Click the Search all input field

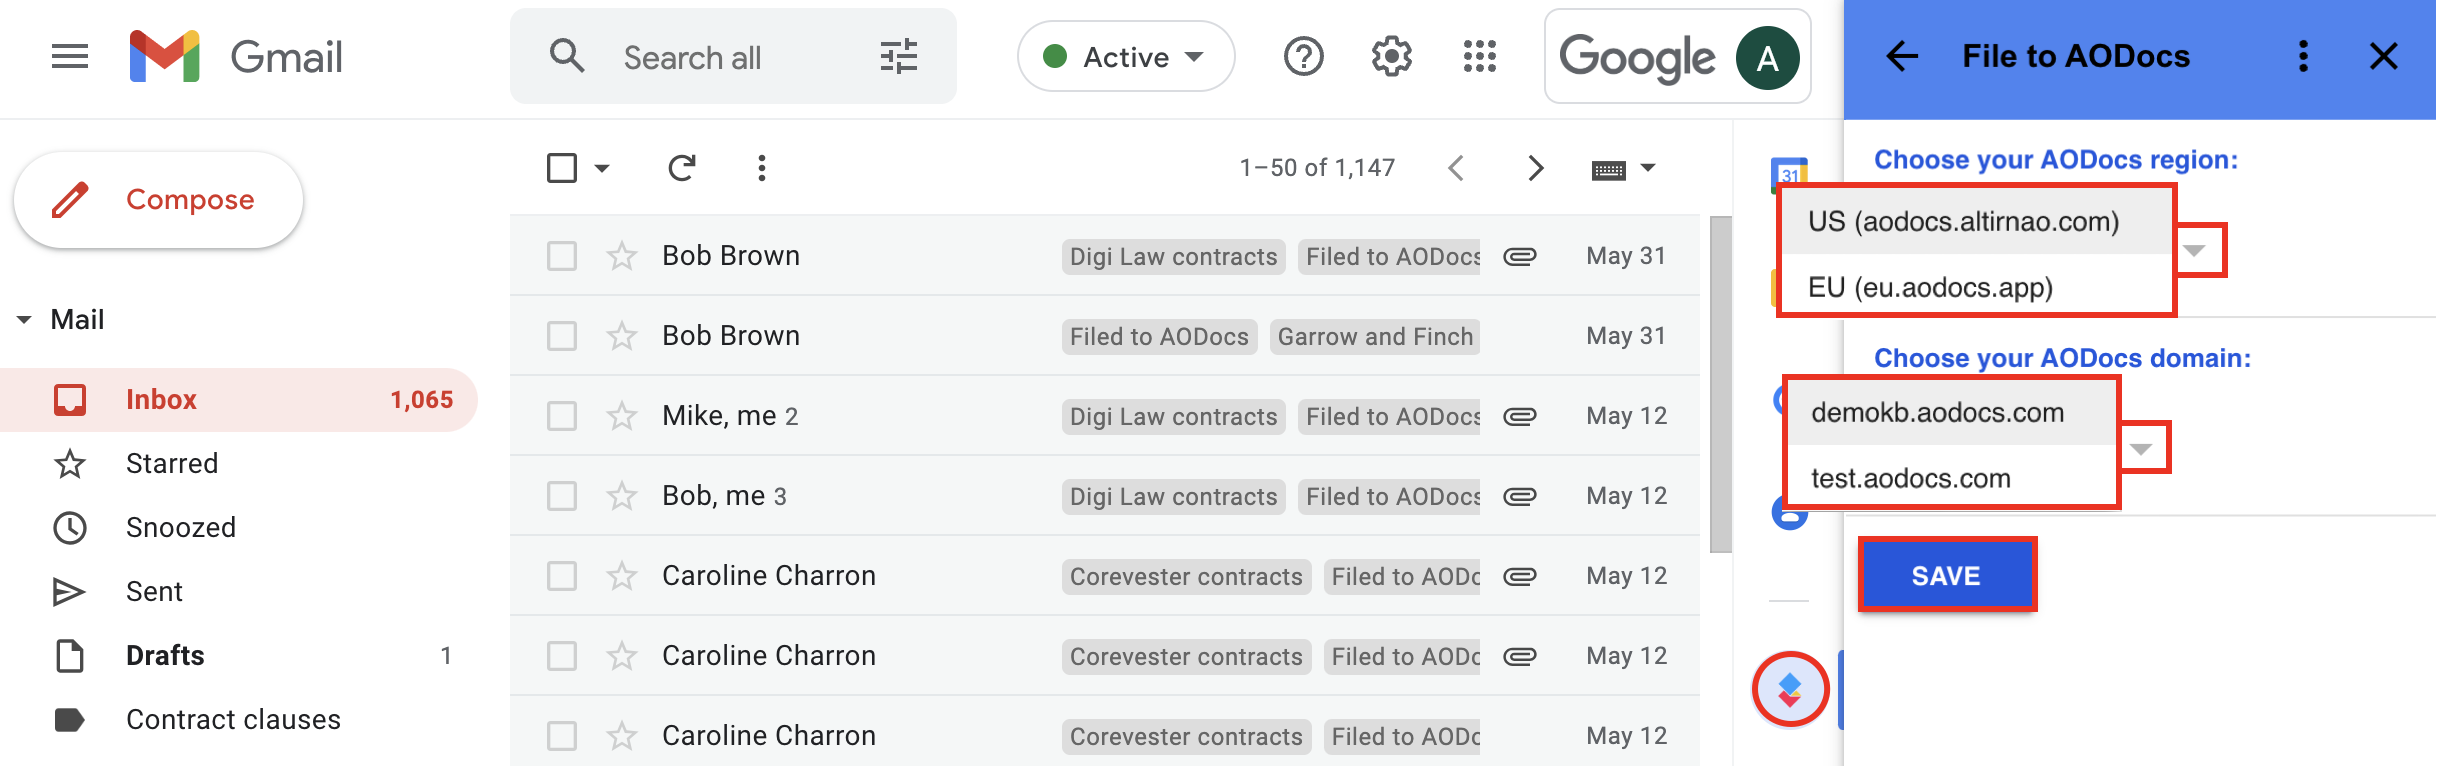[x=733, y=58]
